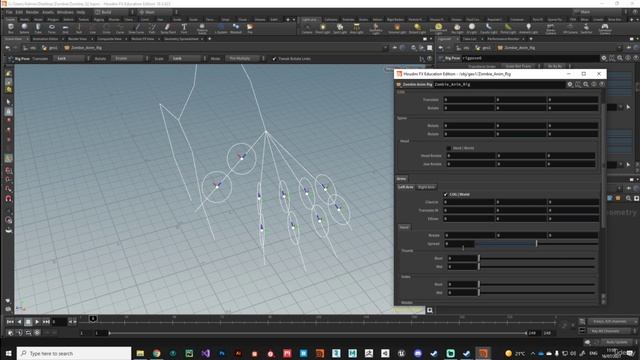640x360 pixels.
Task: Switch to the Geometry Spreadsheet tab
Action: [x=181, y=39]
